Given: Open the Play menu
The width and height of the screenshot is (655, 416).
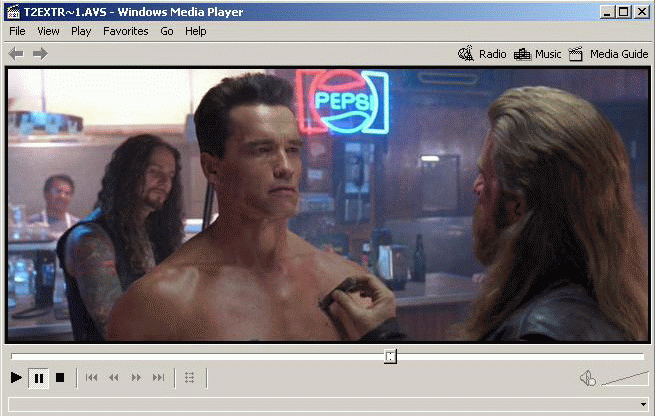Looking at the screenshot, I should pyautogui.click(x=81, y=31).
